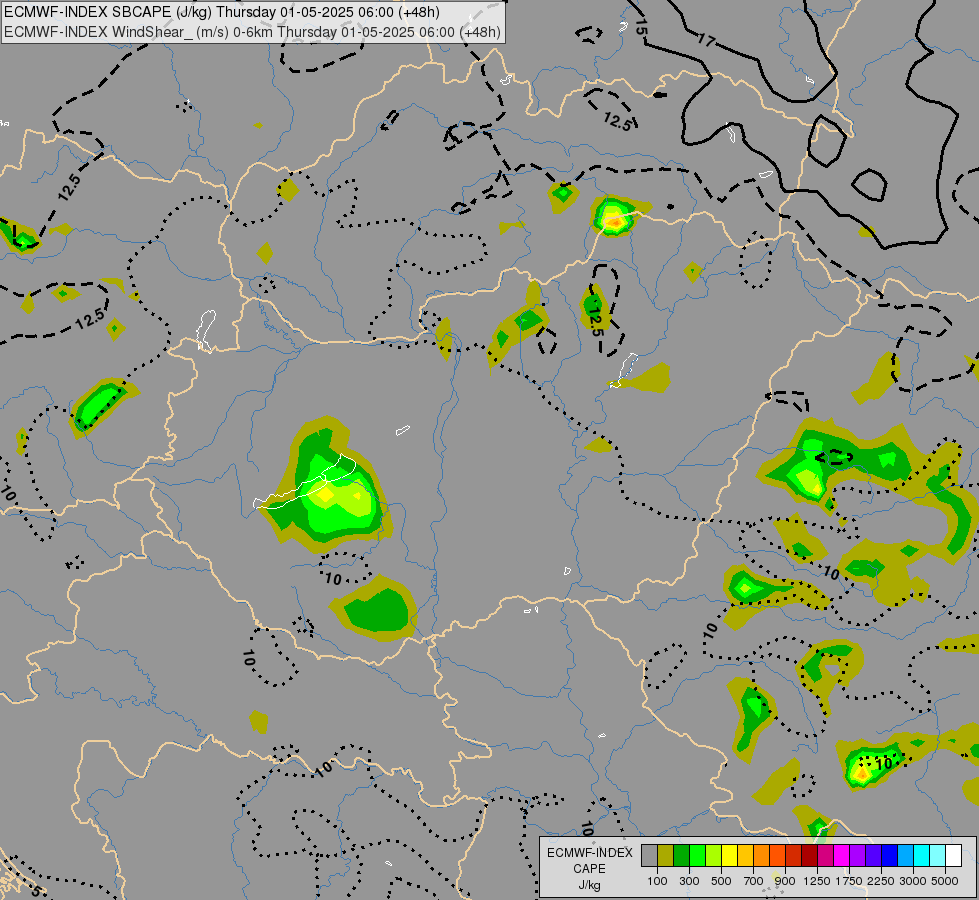Select the pale cyan swatch before 5000
Image resolution: width=979 pixels, height=900 pixels.
point(937,855)
